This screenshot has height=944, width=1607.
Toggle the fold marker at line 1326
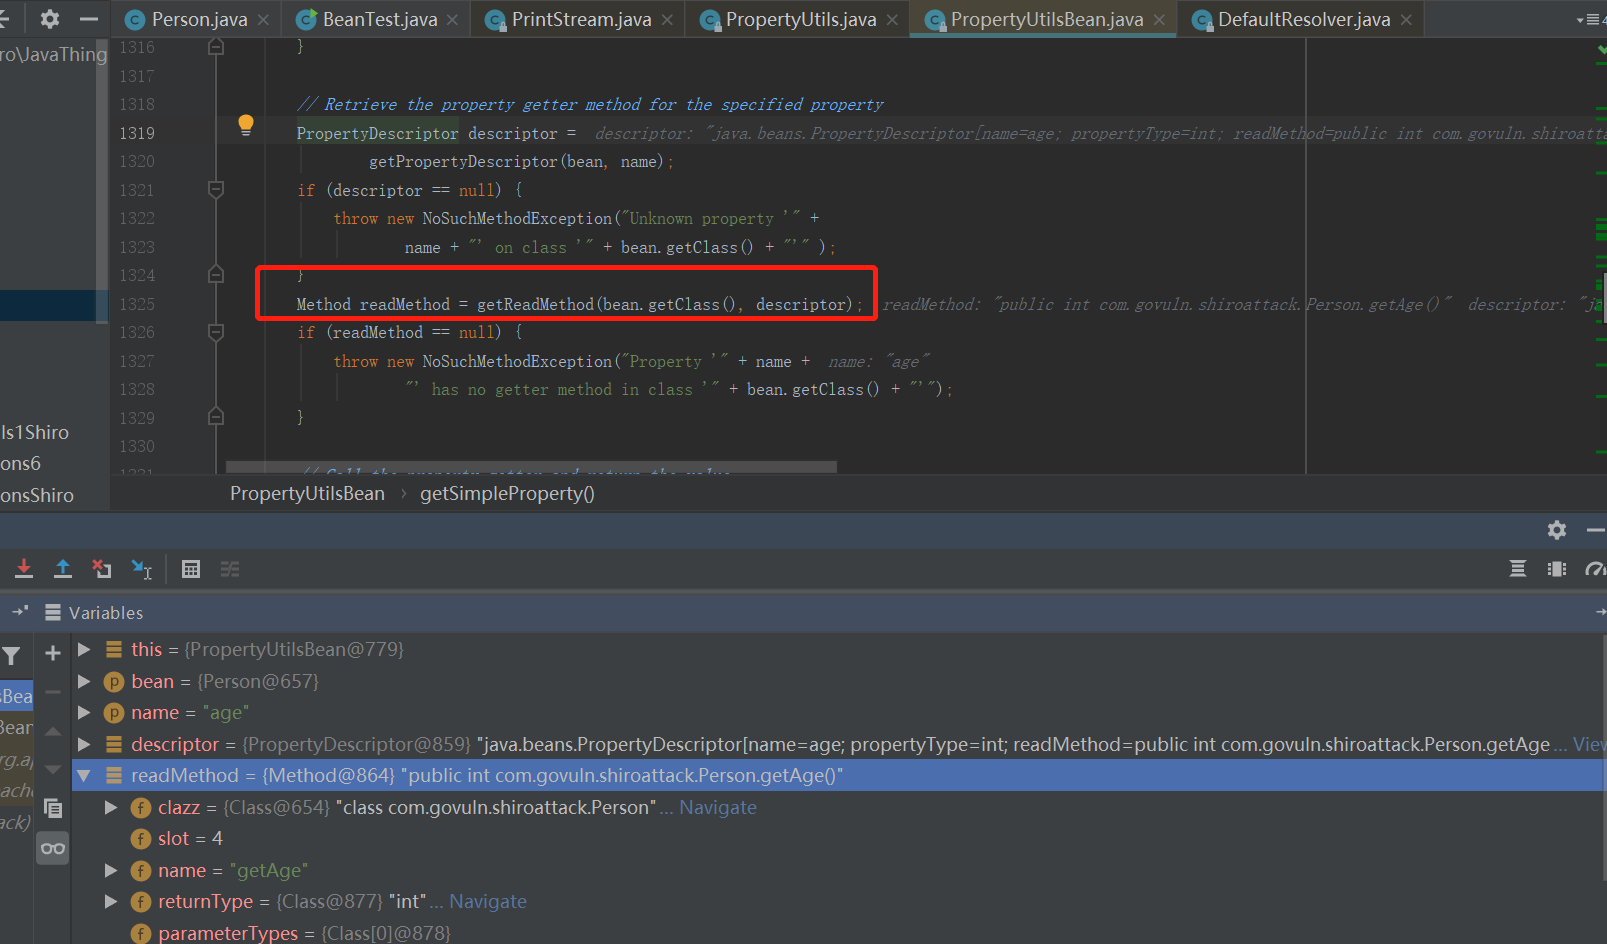click(x=216, y=331)
